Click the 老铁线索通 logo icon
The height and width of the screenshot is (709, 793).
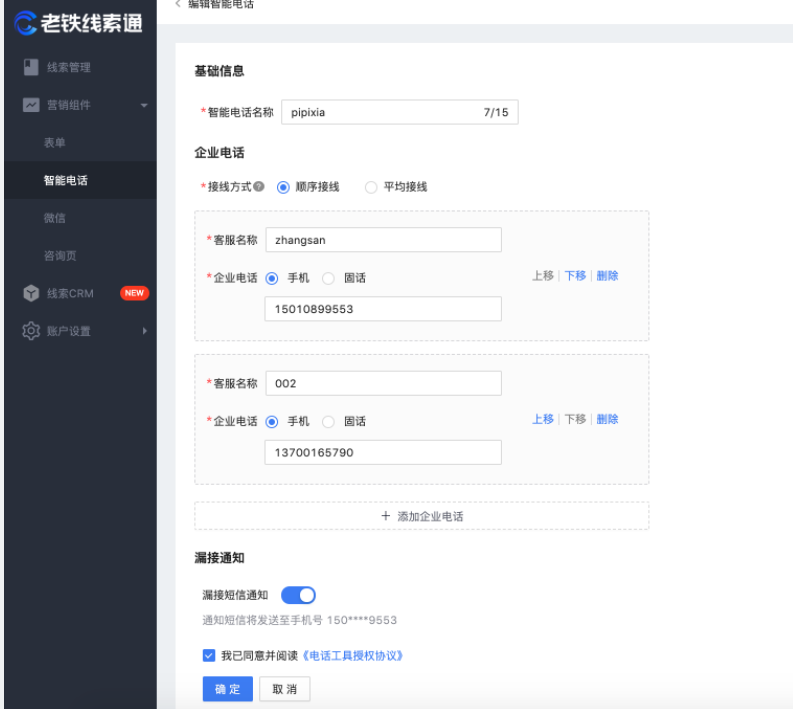(x=25, y=23)
